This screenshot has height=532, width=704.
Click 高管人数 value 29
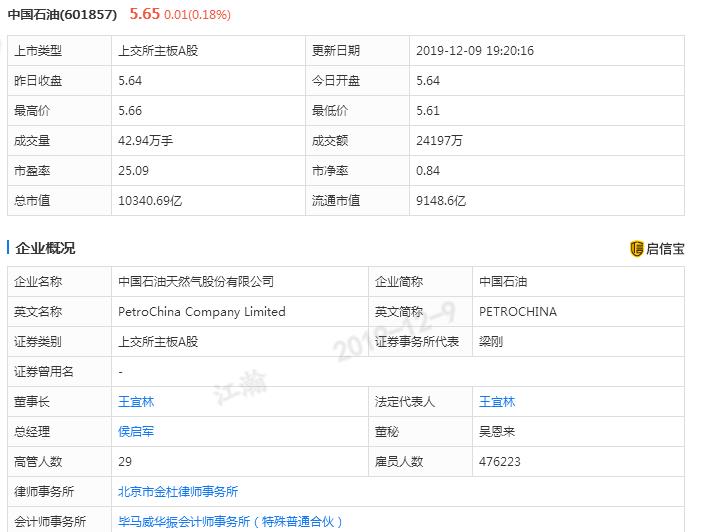click(x=125, y=462)
